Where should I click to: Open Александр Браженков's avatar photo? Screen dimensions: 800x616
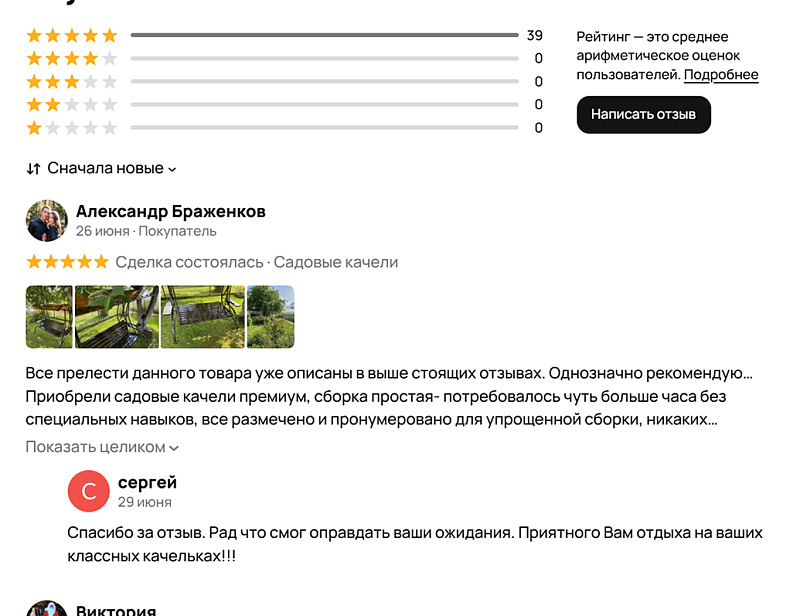(47, 220)
